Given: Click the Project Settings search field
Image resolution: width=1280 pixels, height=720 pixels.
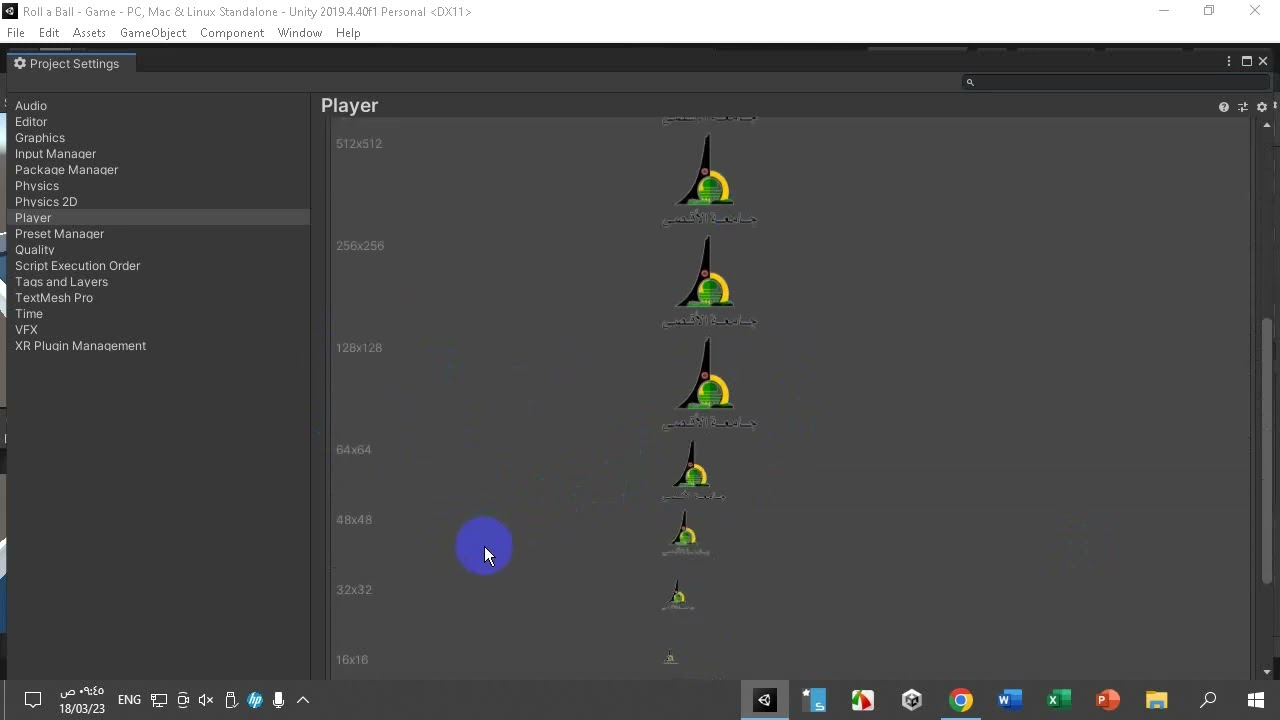Looking at the screenshot, I should coord(1117,82).
